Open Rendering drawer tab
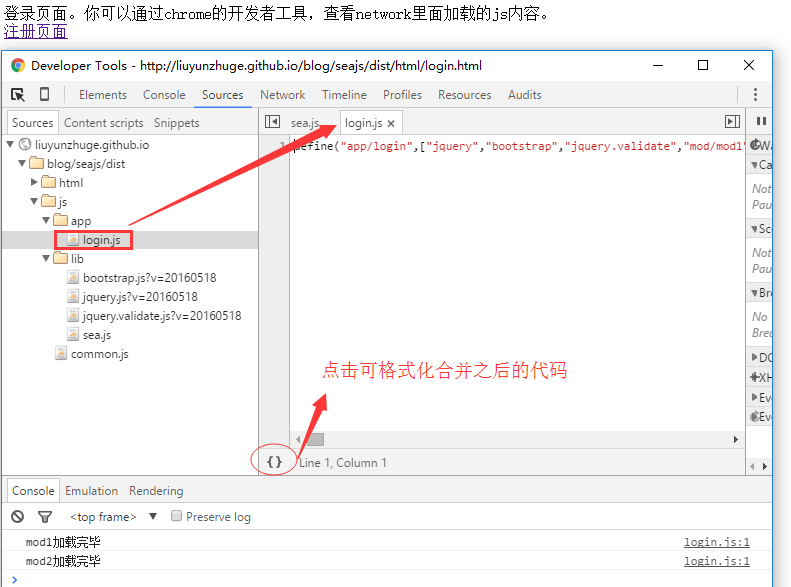The width and height of the screenshot is (791, 587). pos(156,491)
